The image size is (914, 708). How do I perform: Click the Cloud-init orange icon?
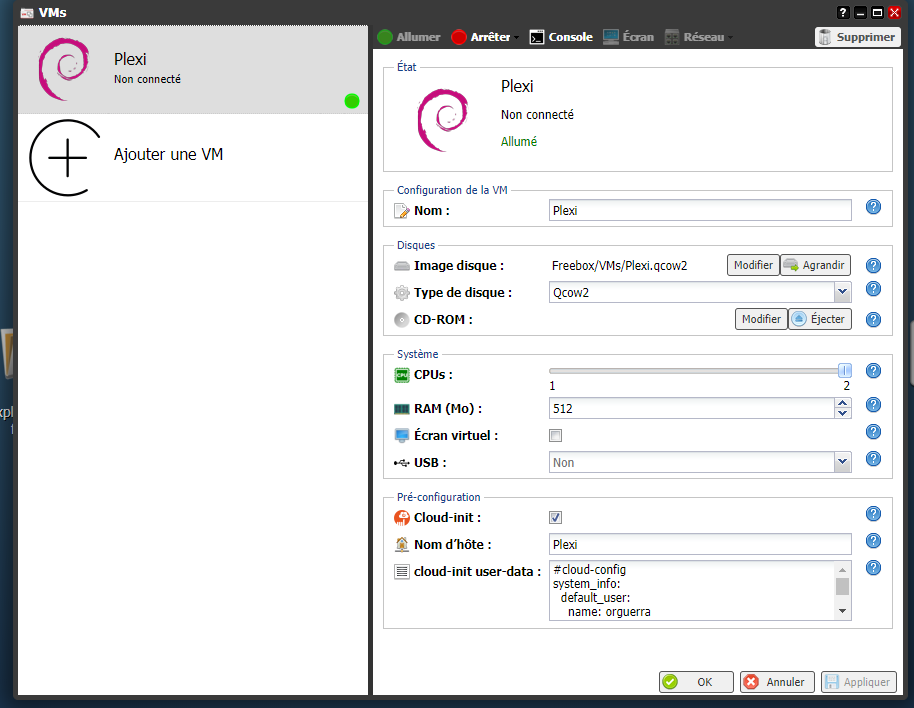[x=402, y=517]
